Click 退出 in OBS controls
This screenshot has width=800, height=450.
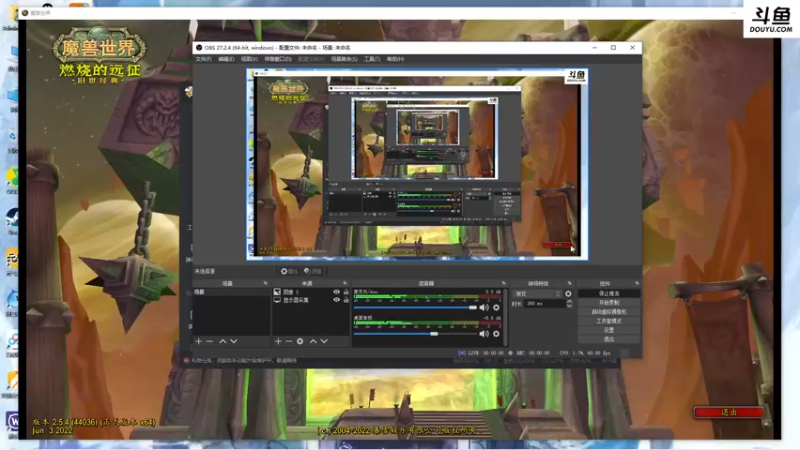[609, 339]
